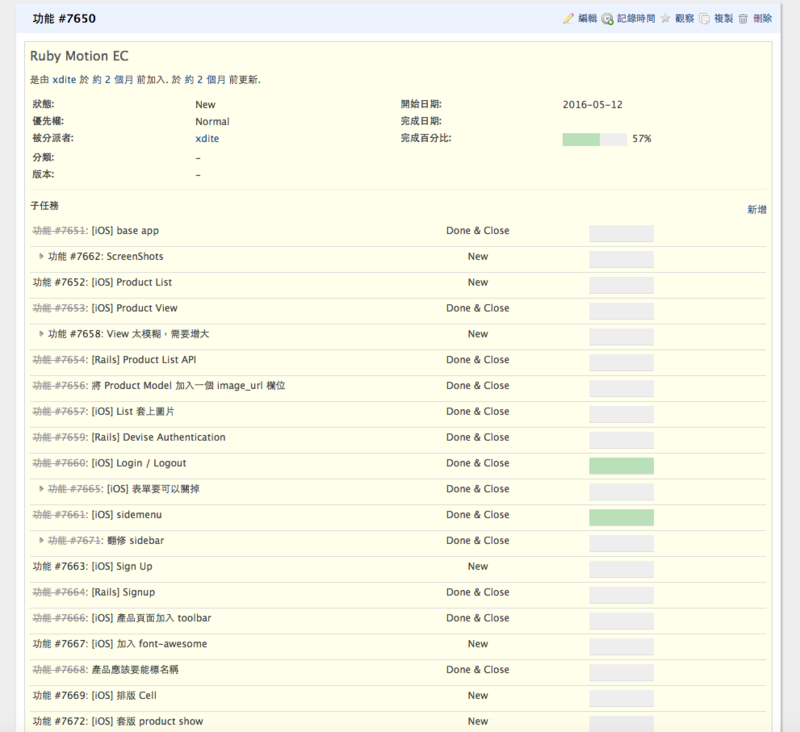Click the 功能 #7650 heading
The image size is (800, 732).
coord(64,19)
